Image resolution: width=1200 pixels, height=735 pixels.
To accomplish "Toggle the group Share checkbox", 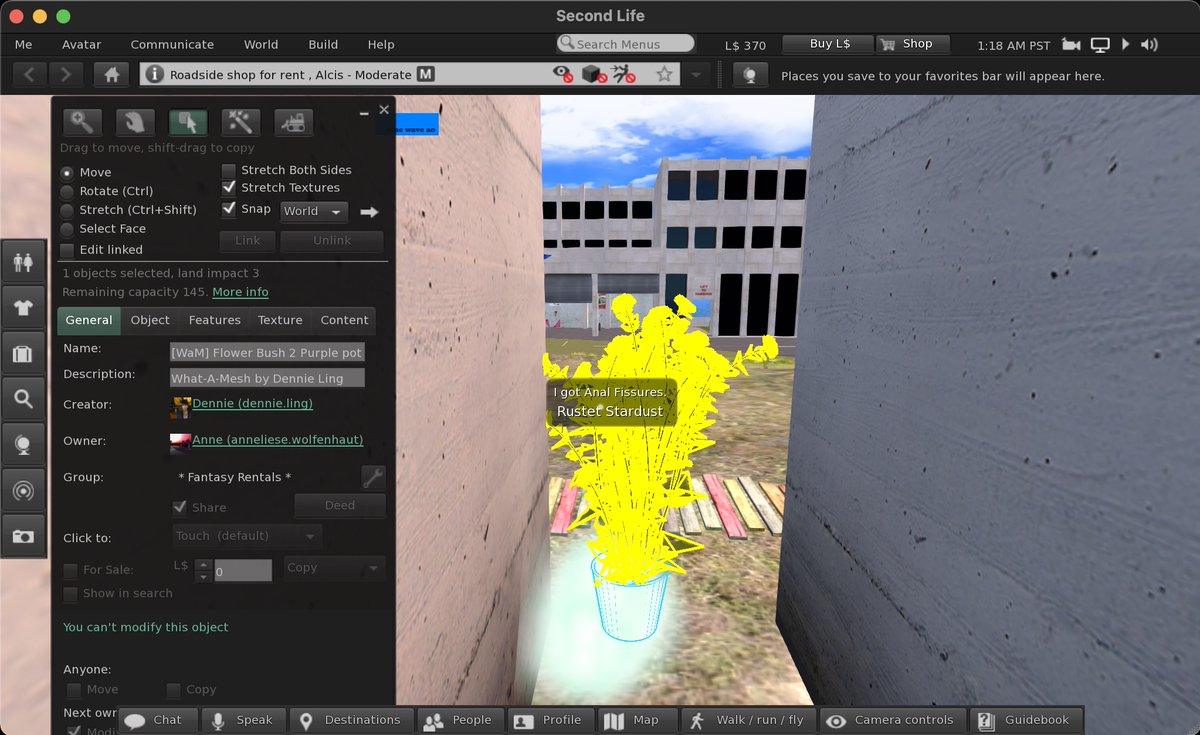I will coord(180,507).
